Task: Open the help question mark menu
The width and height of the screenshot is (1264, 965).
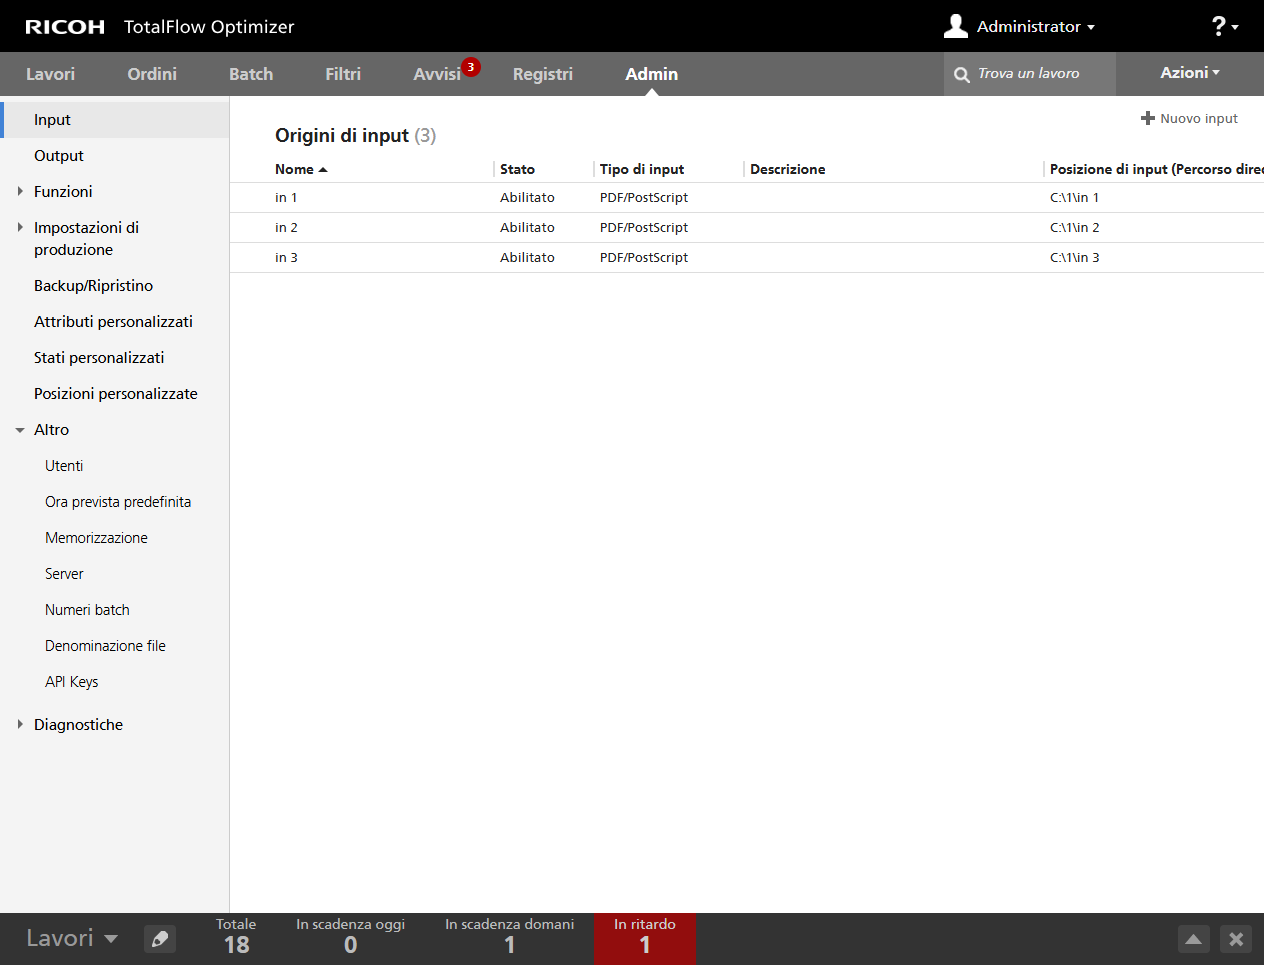Action: tap(1224, 26)
